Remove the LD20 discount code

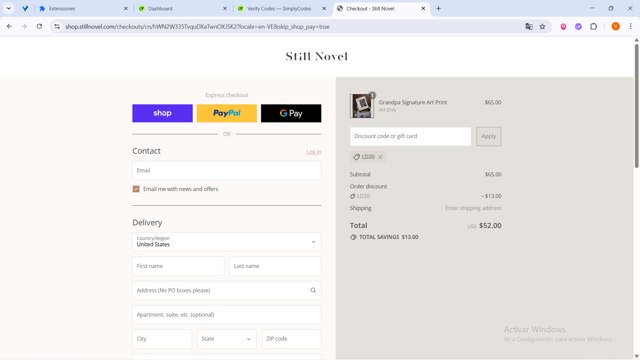coord(380,157)
